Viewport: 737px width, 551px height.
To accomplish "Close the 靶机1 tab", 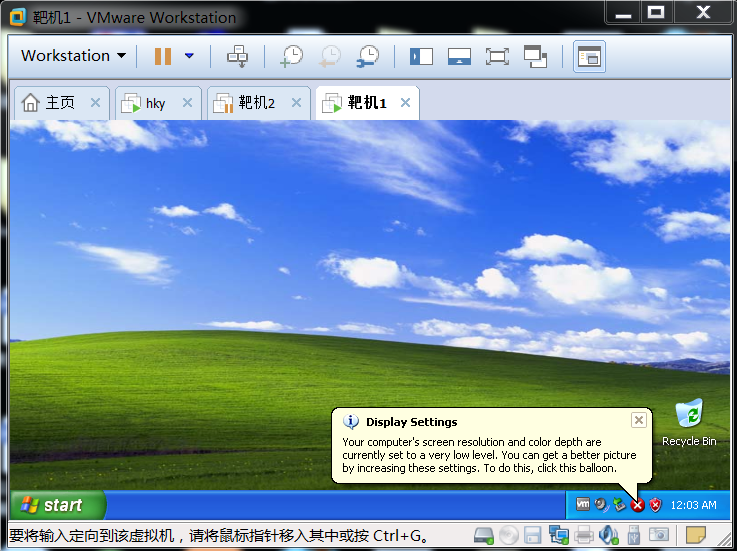I will (406, 102).
